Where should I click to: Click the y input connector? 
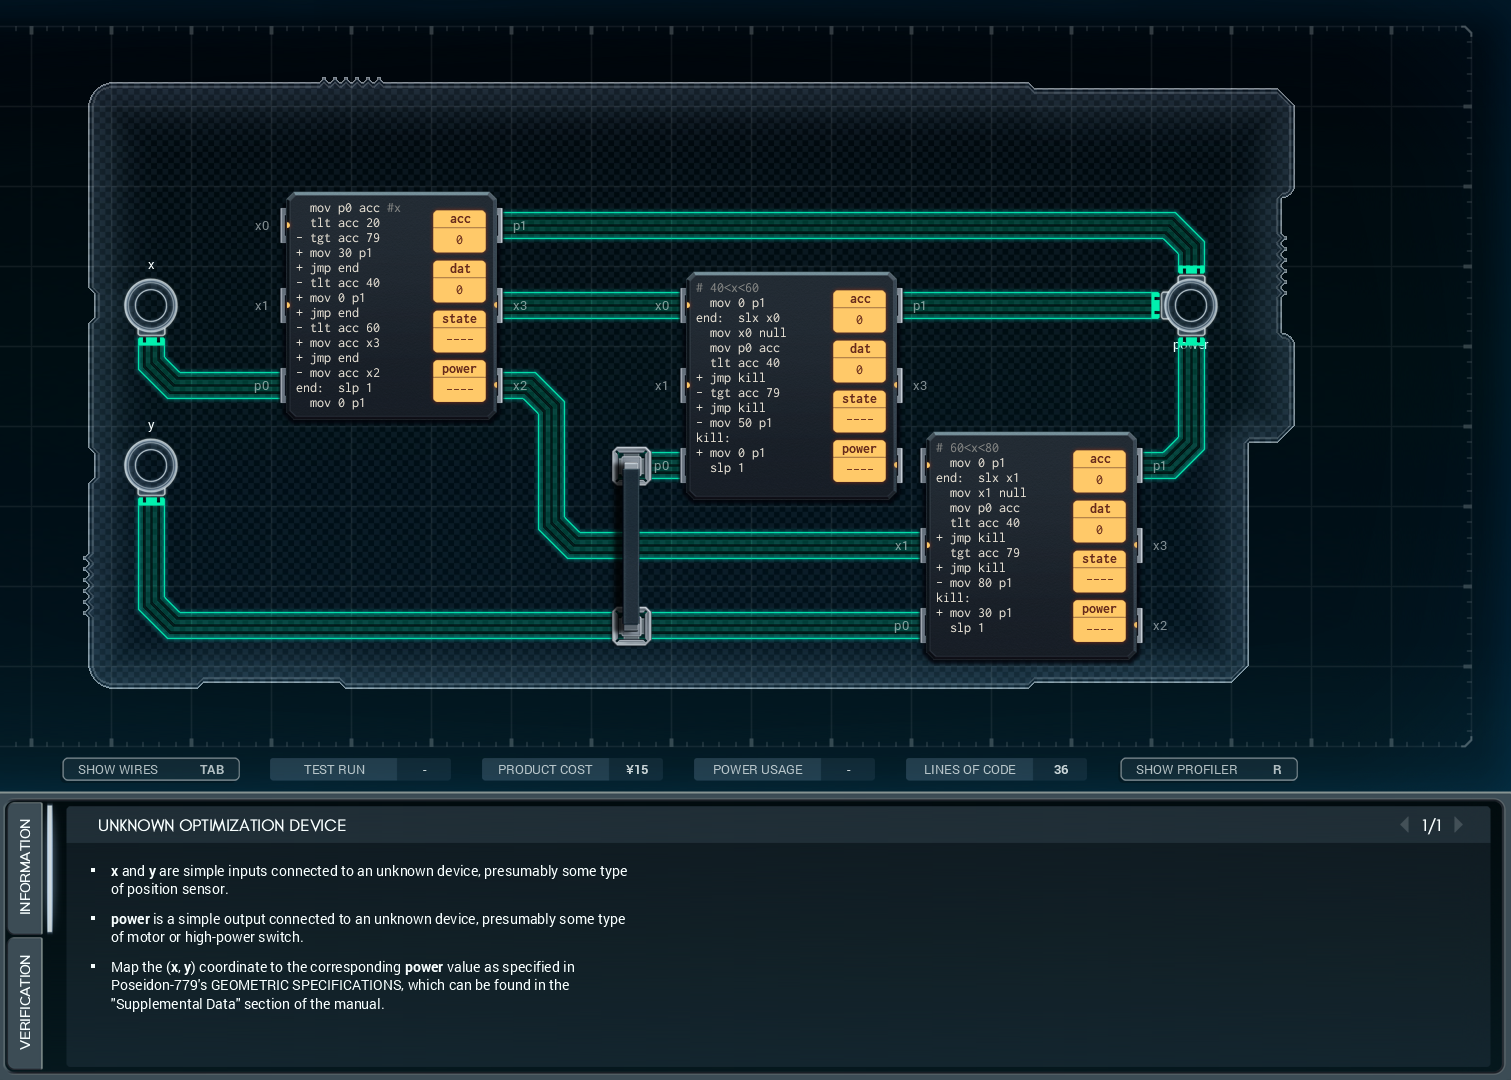151,466
